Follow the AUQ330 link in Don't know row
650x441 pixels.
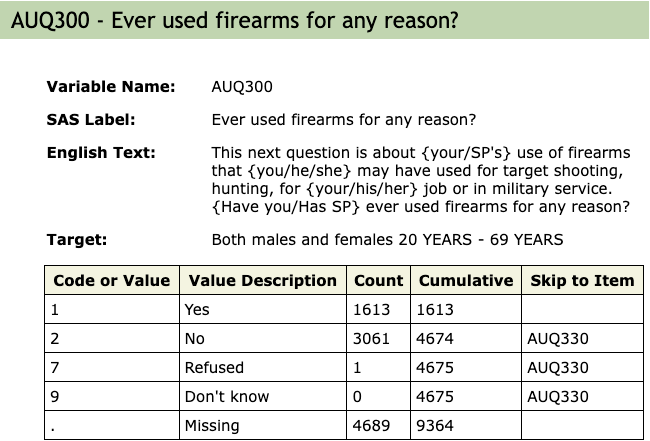[559, 396]
